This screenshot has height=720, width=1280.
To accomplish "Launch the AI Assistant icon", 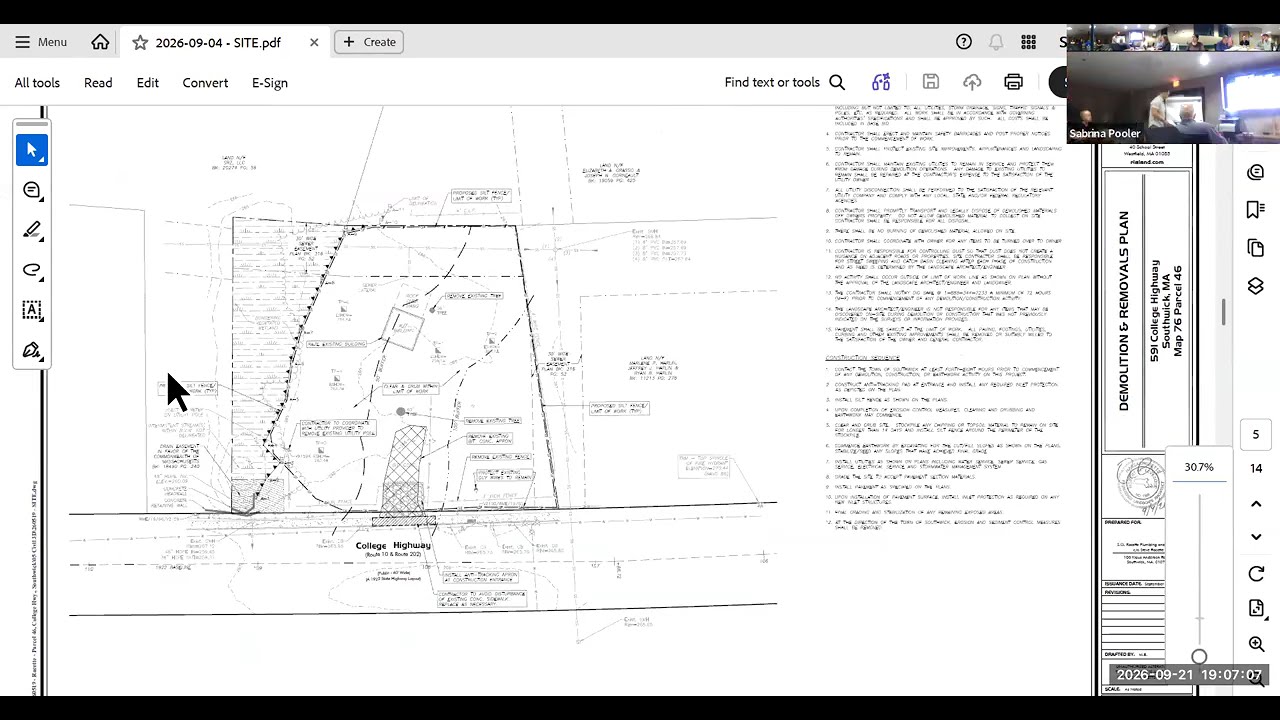I will point(881,82).
